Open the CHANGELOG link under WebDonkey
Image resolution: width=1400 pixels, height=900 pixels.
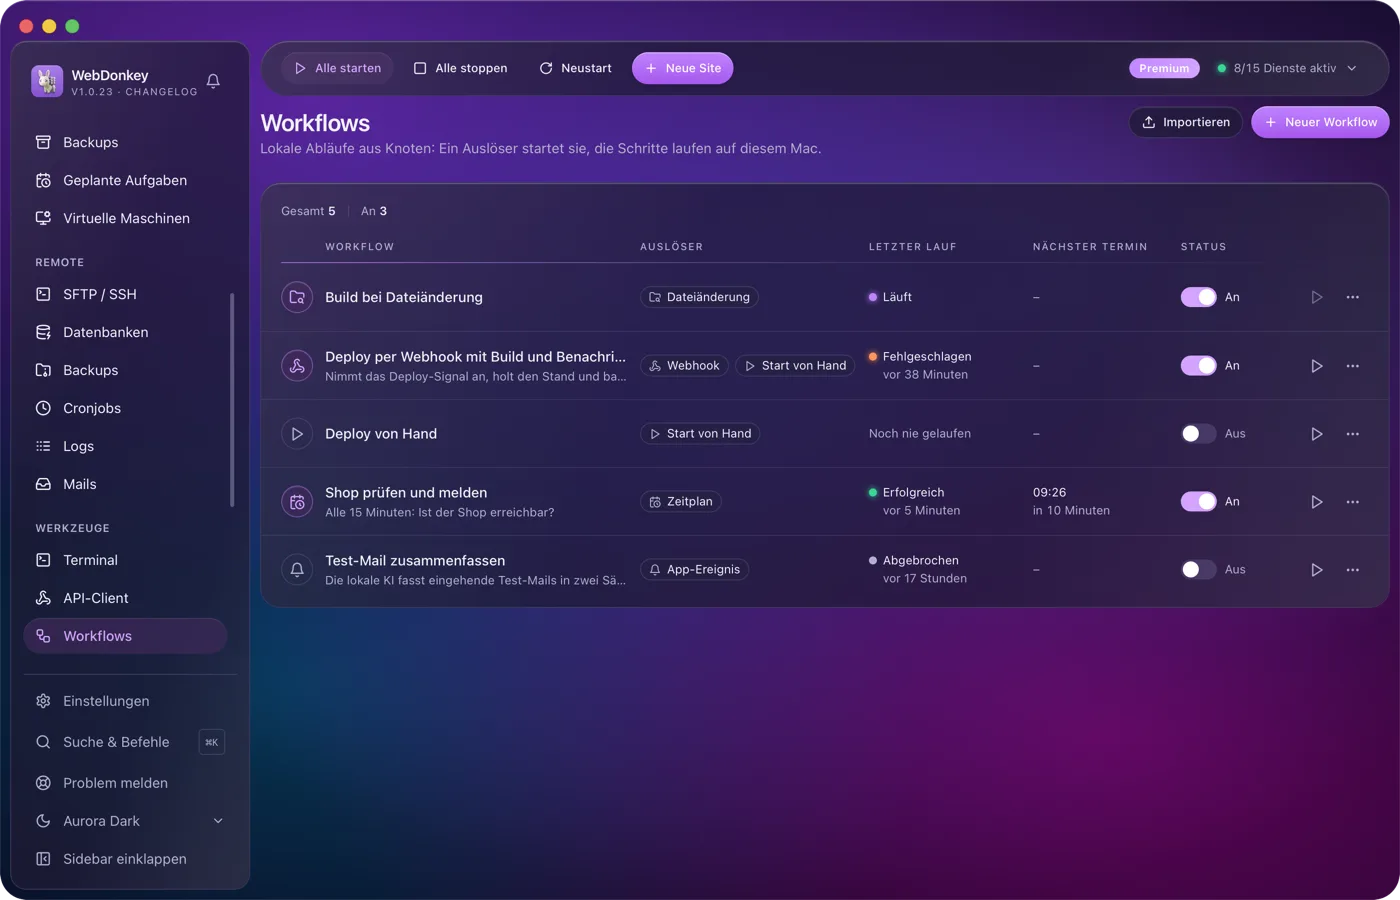point(161,92)
